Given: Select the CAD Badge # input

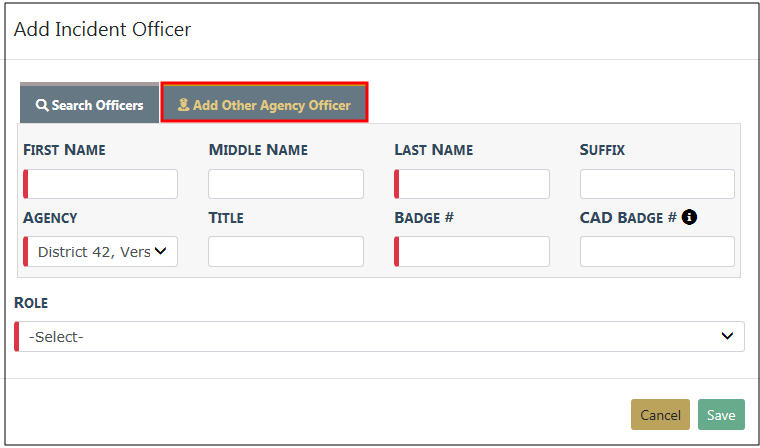Looking at the screenshot, I should [x=657, y=252].
